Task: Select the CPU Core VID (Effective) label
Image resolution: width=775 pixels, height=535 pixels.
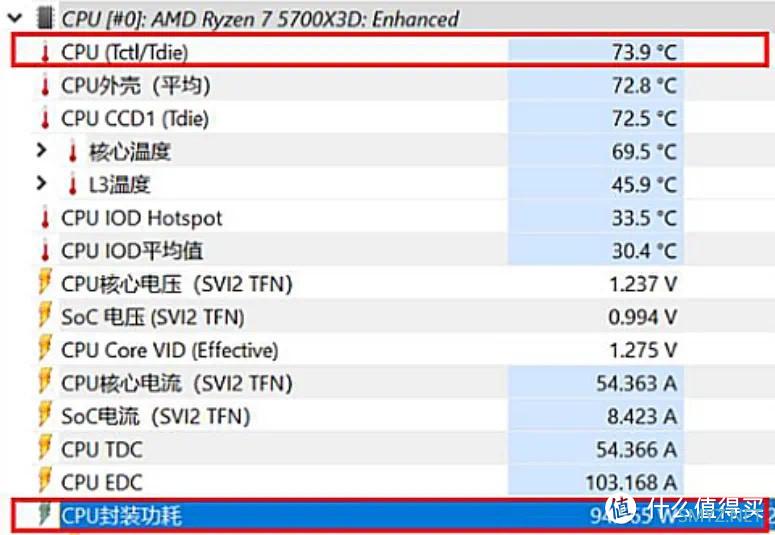Action: (x=170, y=351)
